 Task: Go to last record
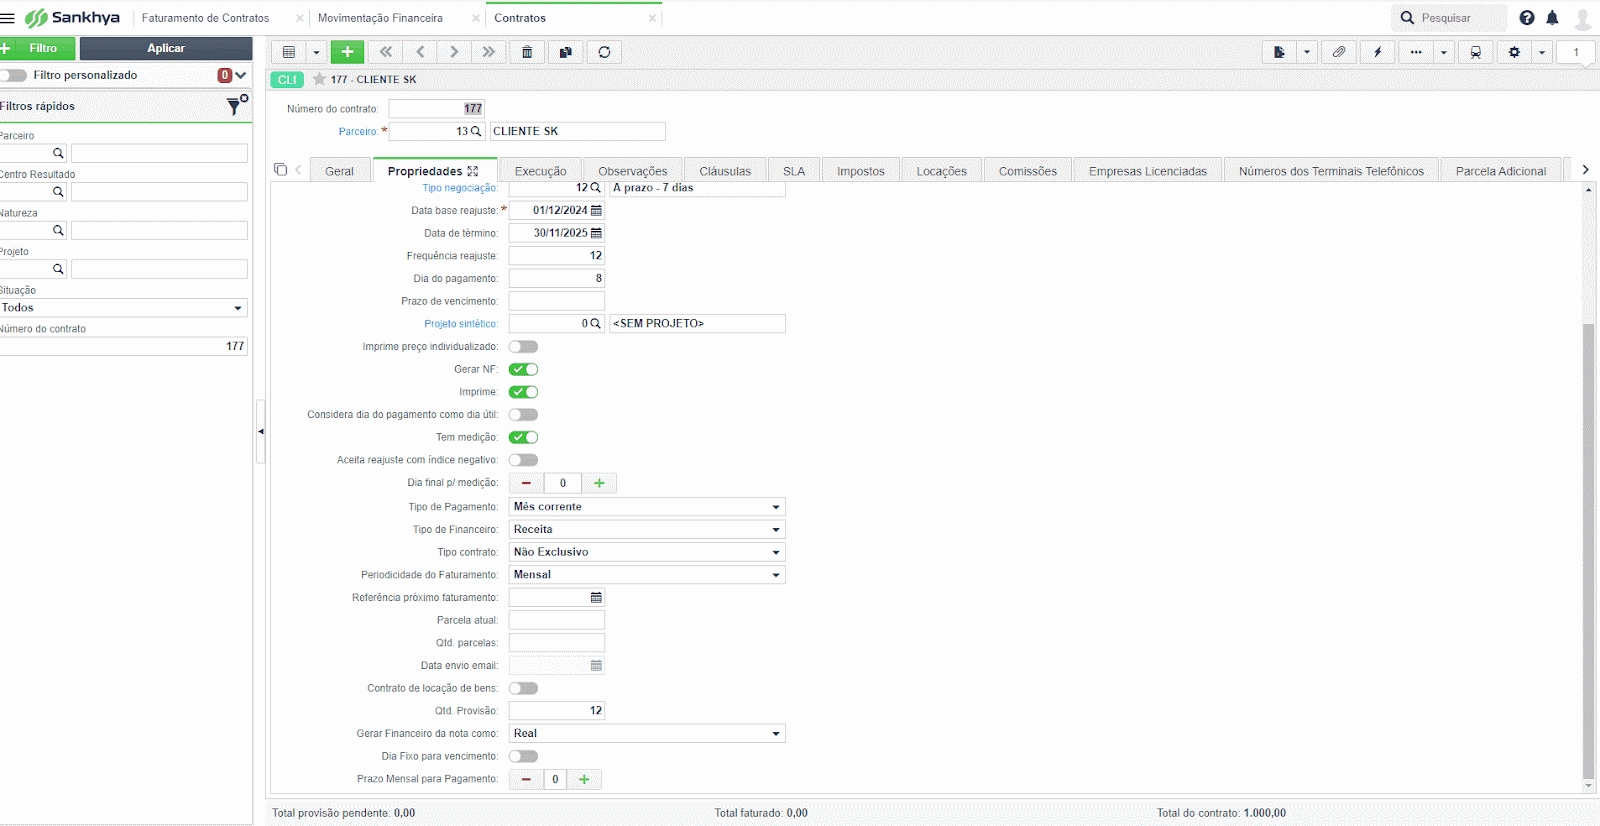pos(489,52)
